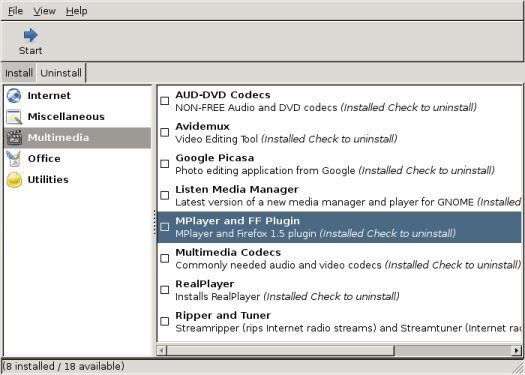
Task: Pick the Utilities category label
Action: pyautogui.click(x=48, y=180)
